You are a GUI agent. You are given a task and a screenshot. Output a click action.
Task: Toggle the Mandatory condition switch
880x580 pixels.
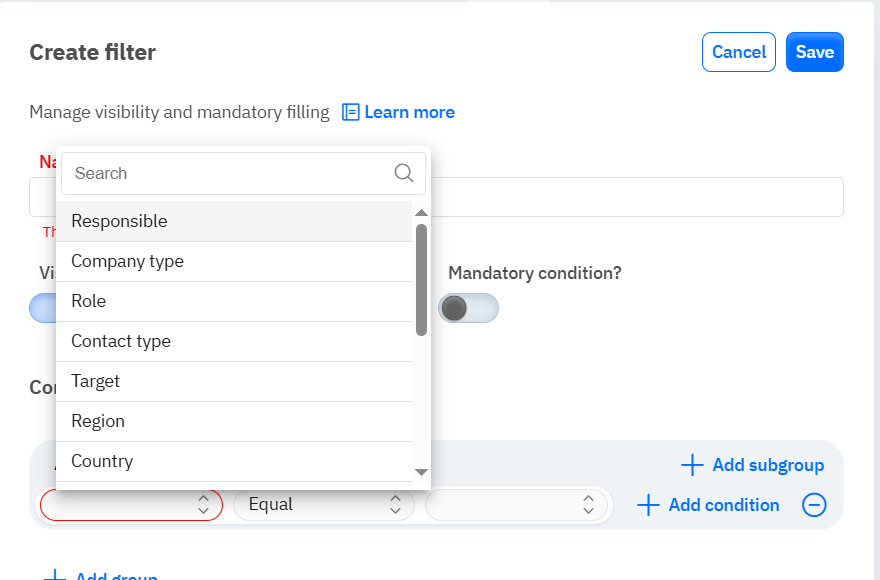coord(468,308)
